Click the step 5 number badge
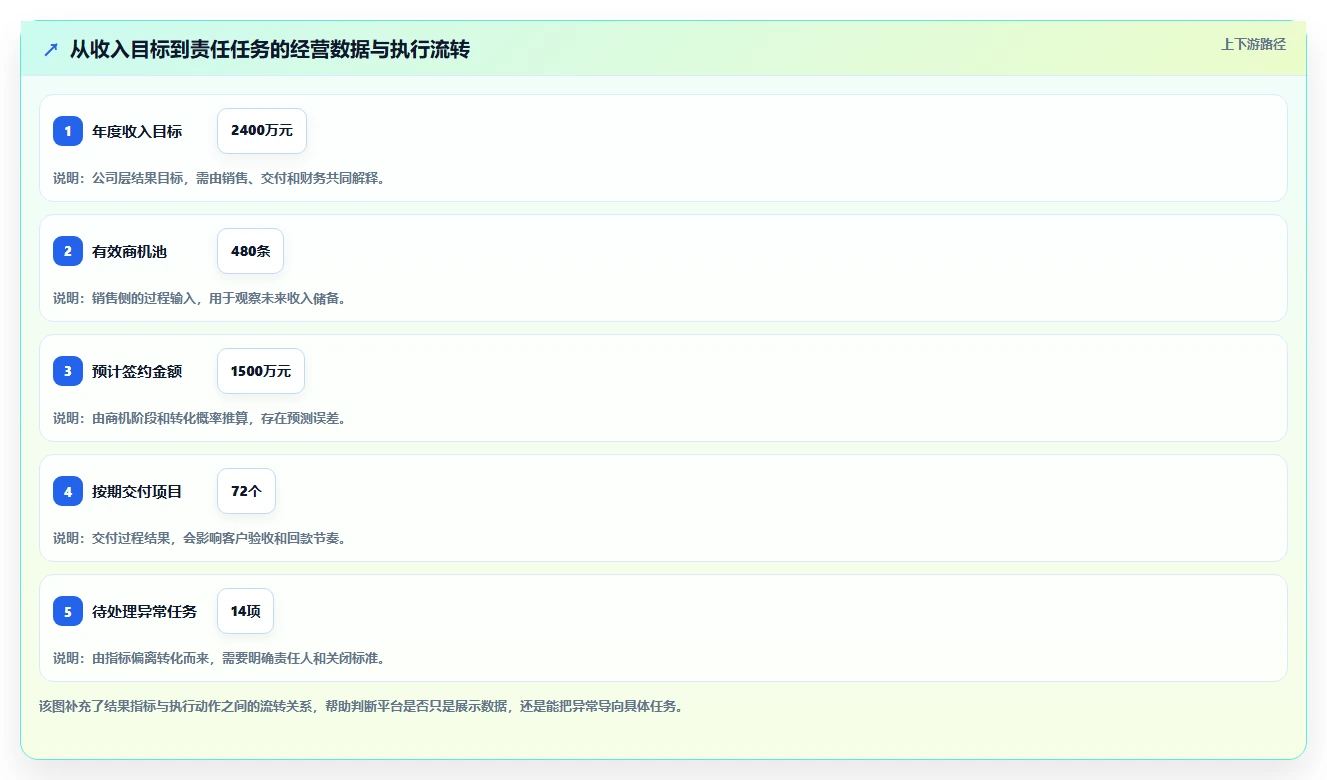Image resolution: width=1327 pixels, height=780 pixels. [x=68, y=611]
